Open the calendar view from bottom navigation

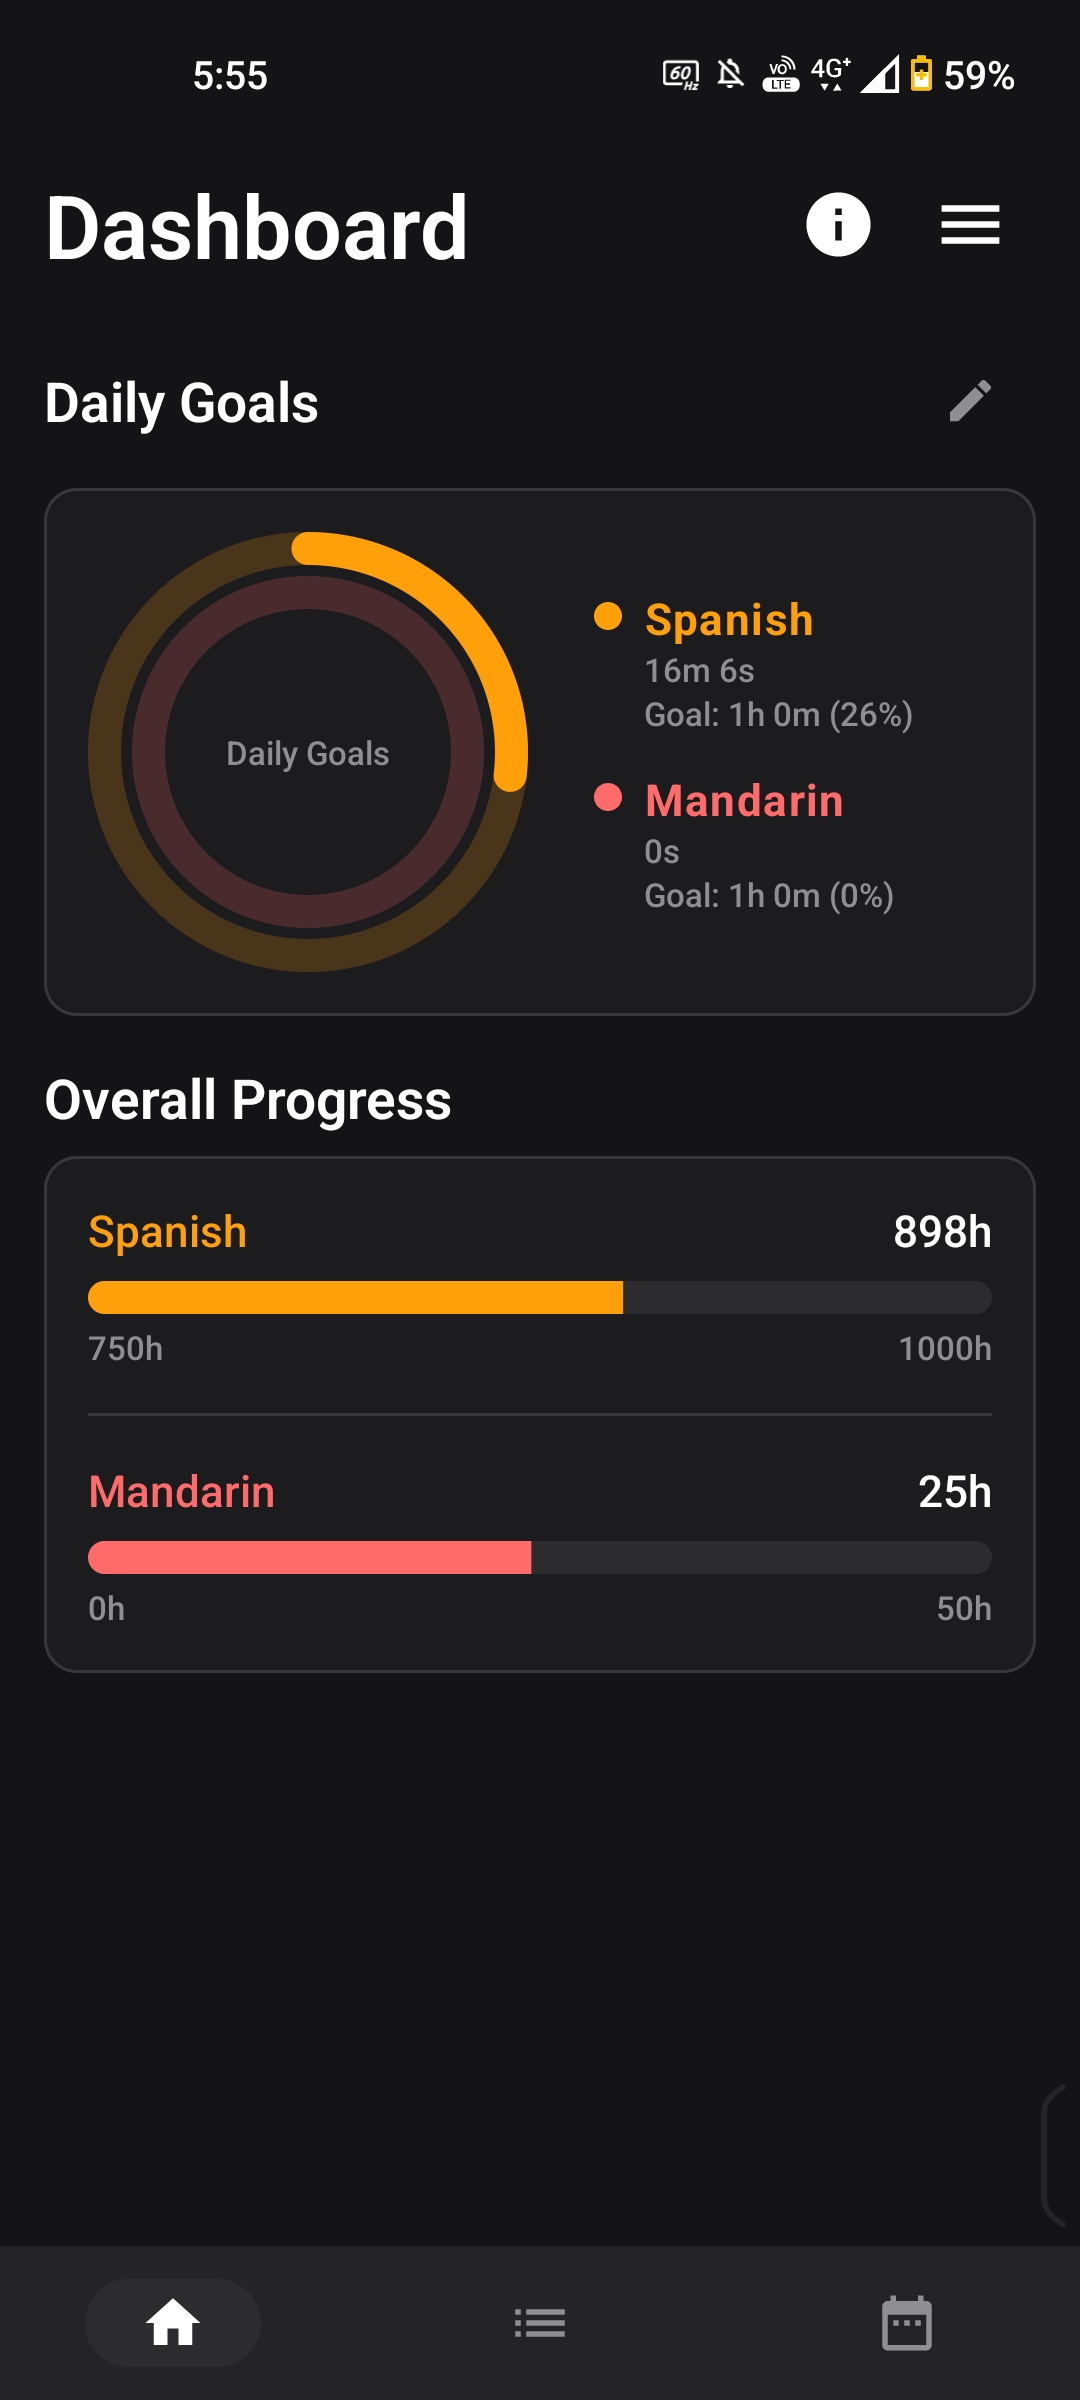[906, 2323]
